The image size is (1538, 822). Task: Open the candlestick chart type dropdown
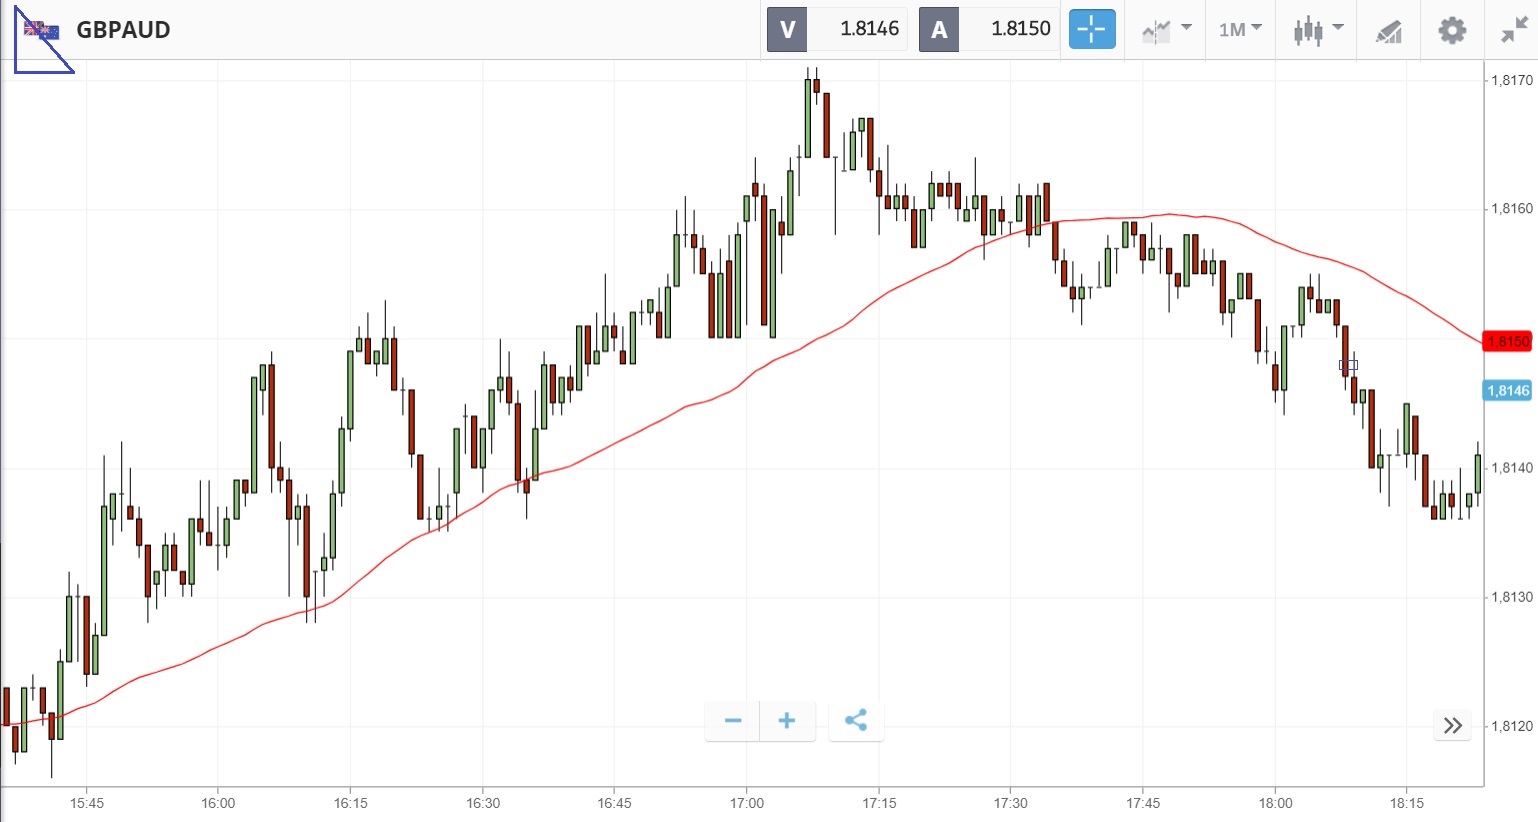tap(1317, 30)
